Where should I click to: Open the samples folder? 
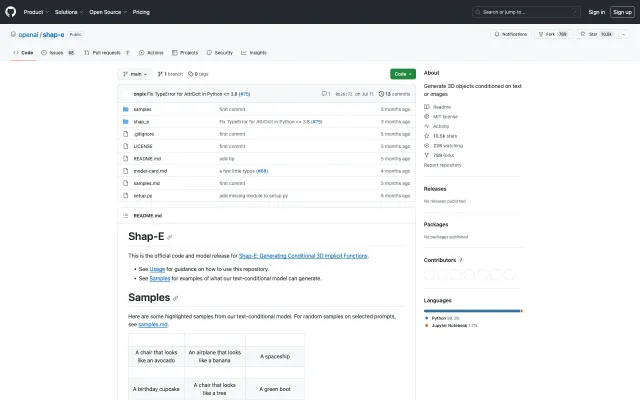[x=143, y=108]
